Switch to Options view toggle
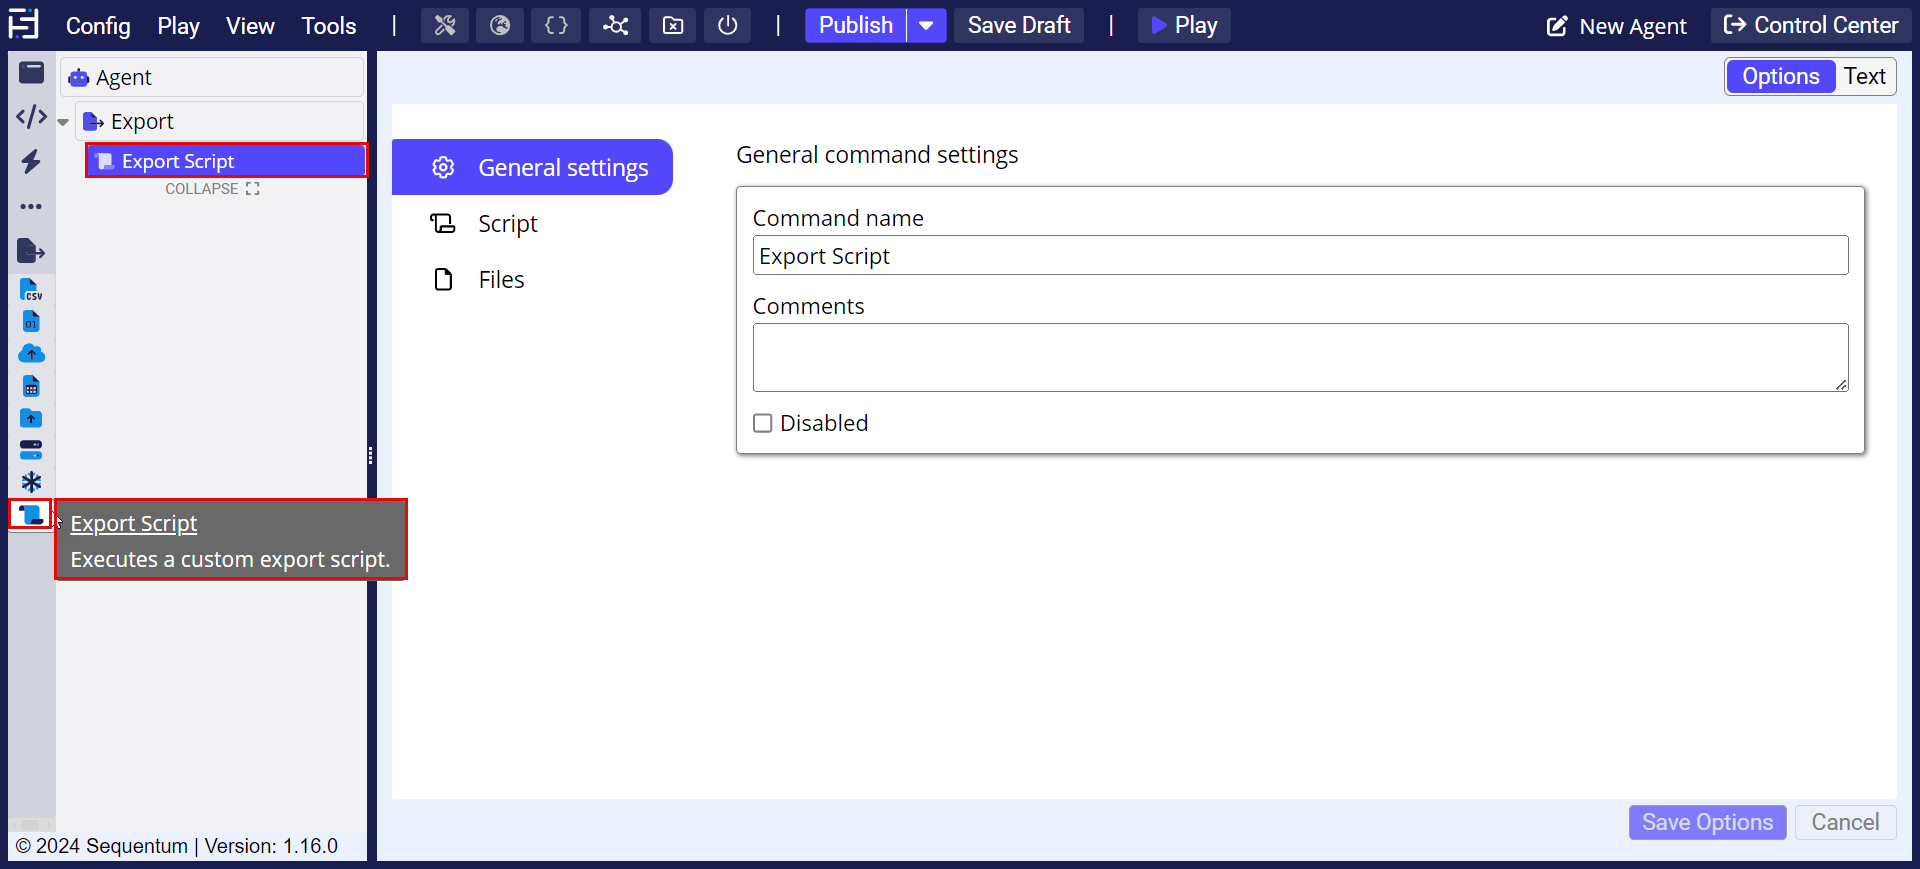Screen dimensions: 1920x869 (x=1780, y=76)
